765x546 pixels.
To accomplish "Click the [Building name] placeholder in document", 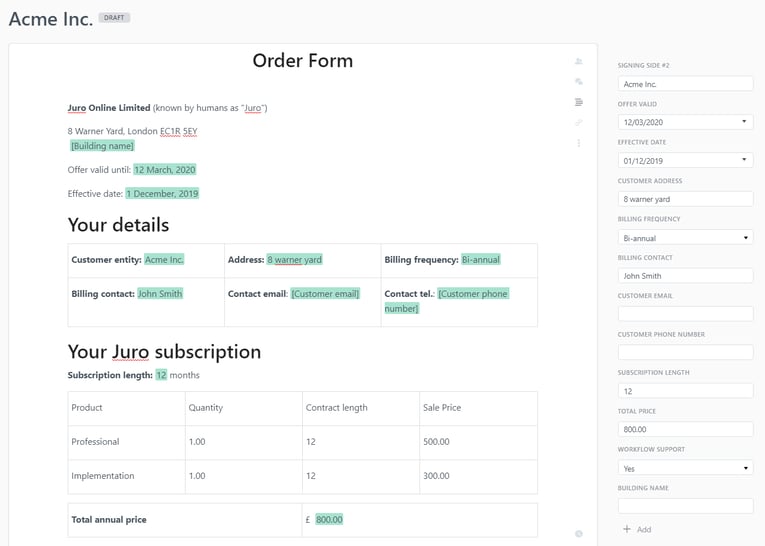I will coord(102,146).
